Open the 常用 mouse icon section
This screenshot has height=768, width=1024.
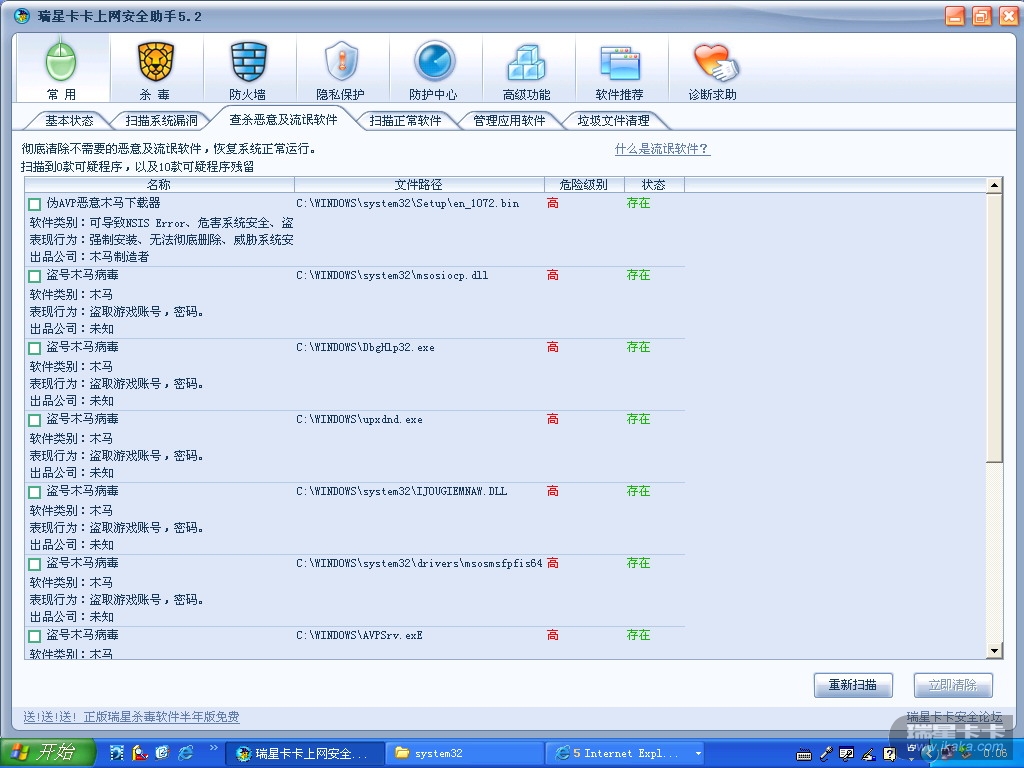(x=61, y=69)
